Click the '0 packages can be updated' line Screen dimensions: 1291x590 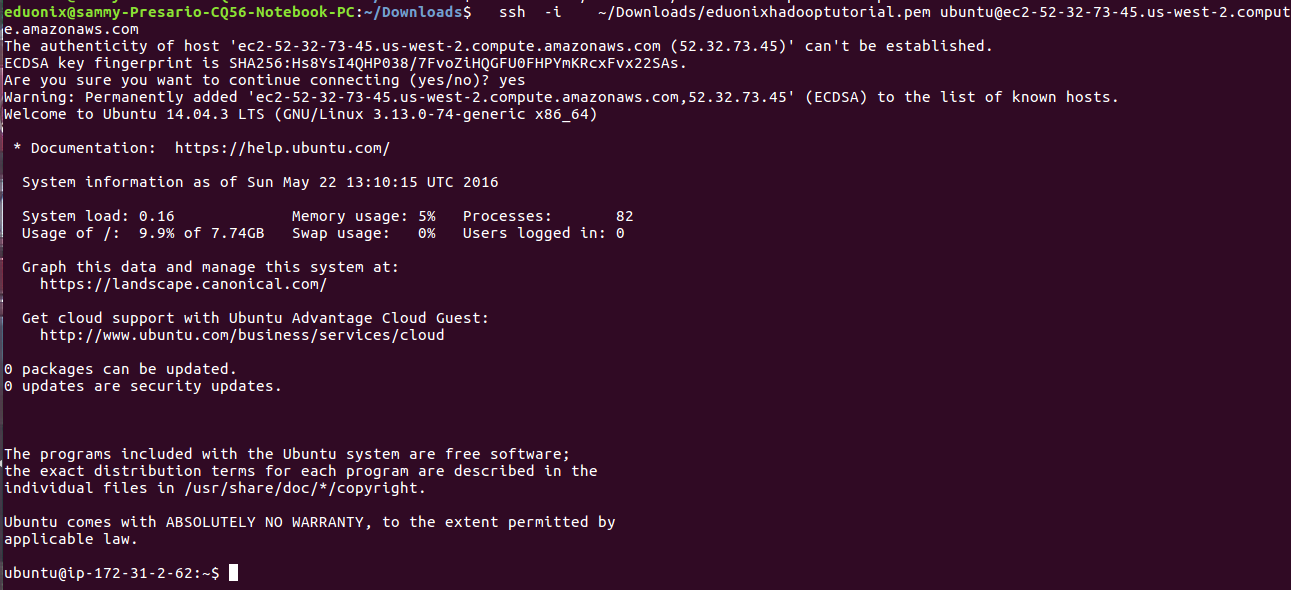click(x=120, y=369)
